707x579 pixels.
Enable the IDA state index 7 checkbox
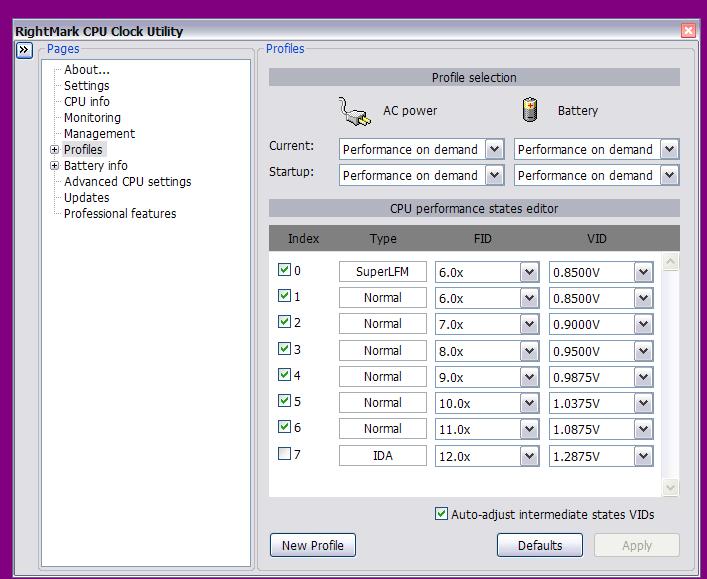(284, 453)
